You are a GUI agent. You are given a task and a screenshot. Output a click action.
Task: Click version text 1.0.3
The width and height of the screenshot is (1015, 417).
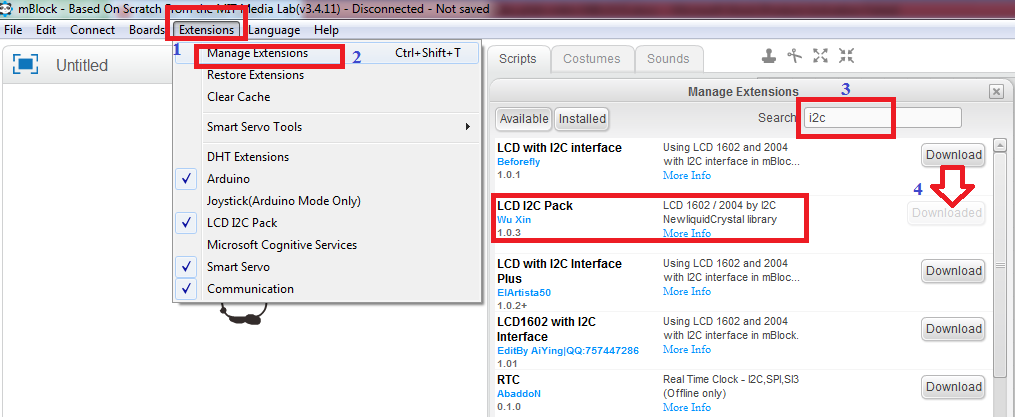[508, 232]
